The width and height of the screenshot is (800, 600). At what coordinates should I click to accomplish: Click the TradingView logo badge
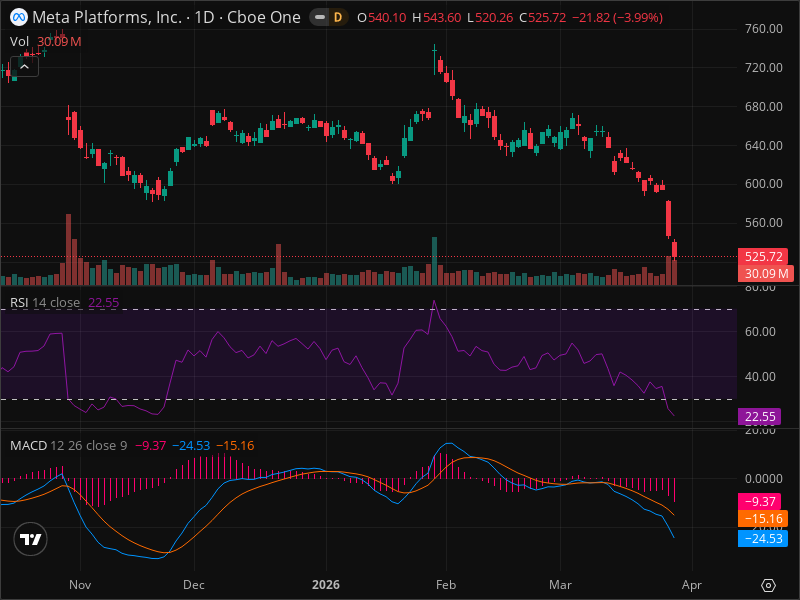coord(31,539)
